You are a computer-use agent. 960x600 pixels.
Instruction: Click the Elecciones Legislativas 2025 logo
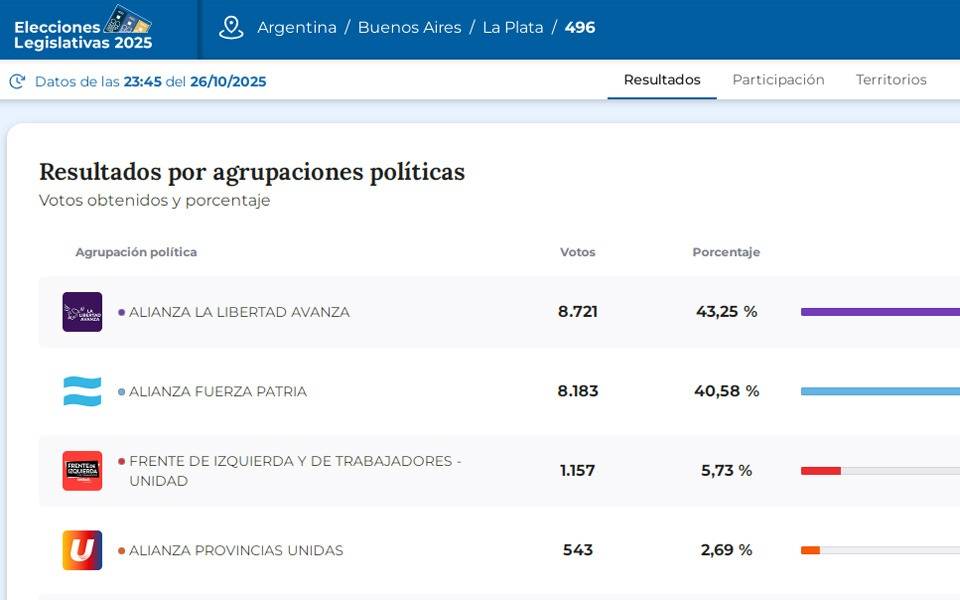(x=84, y=29)
